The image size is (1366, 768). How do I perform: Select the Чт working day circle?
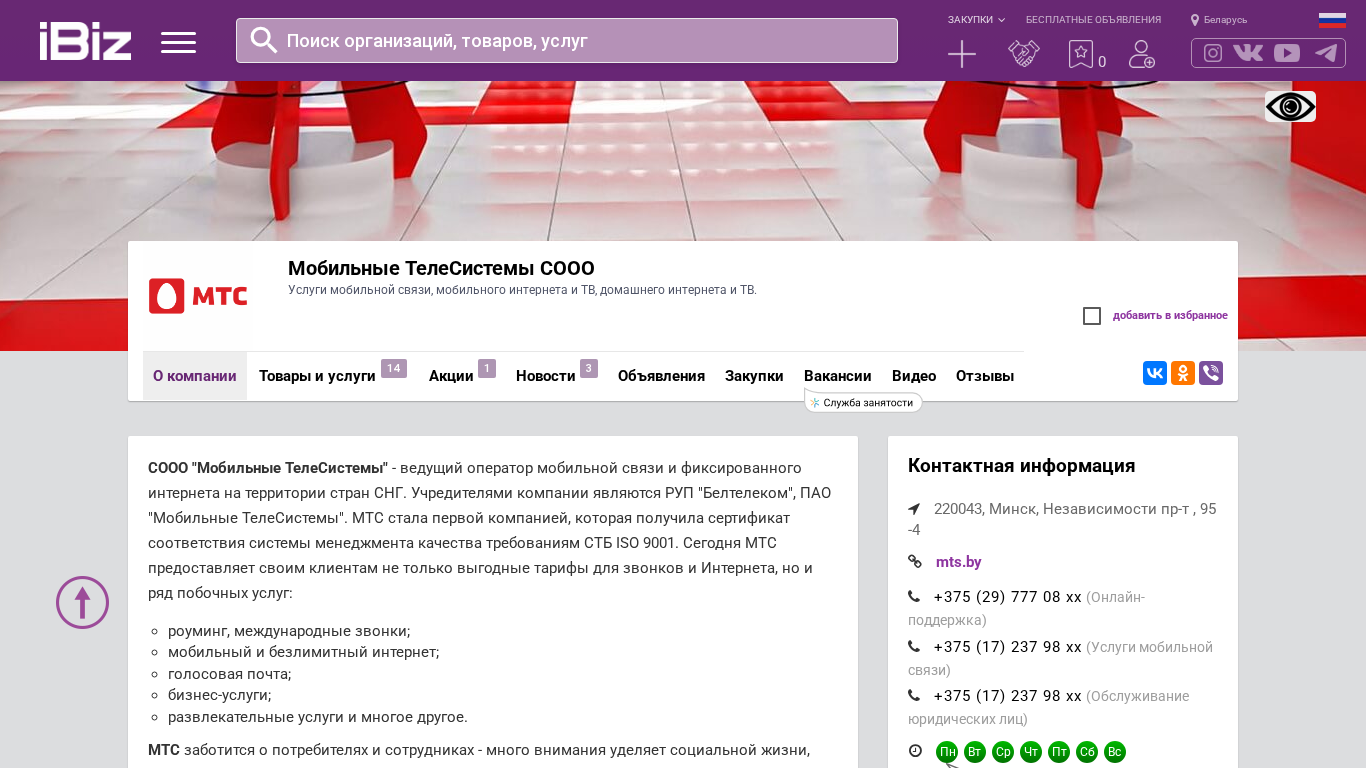[x=1031, y=752]
